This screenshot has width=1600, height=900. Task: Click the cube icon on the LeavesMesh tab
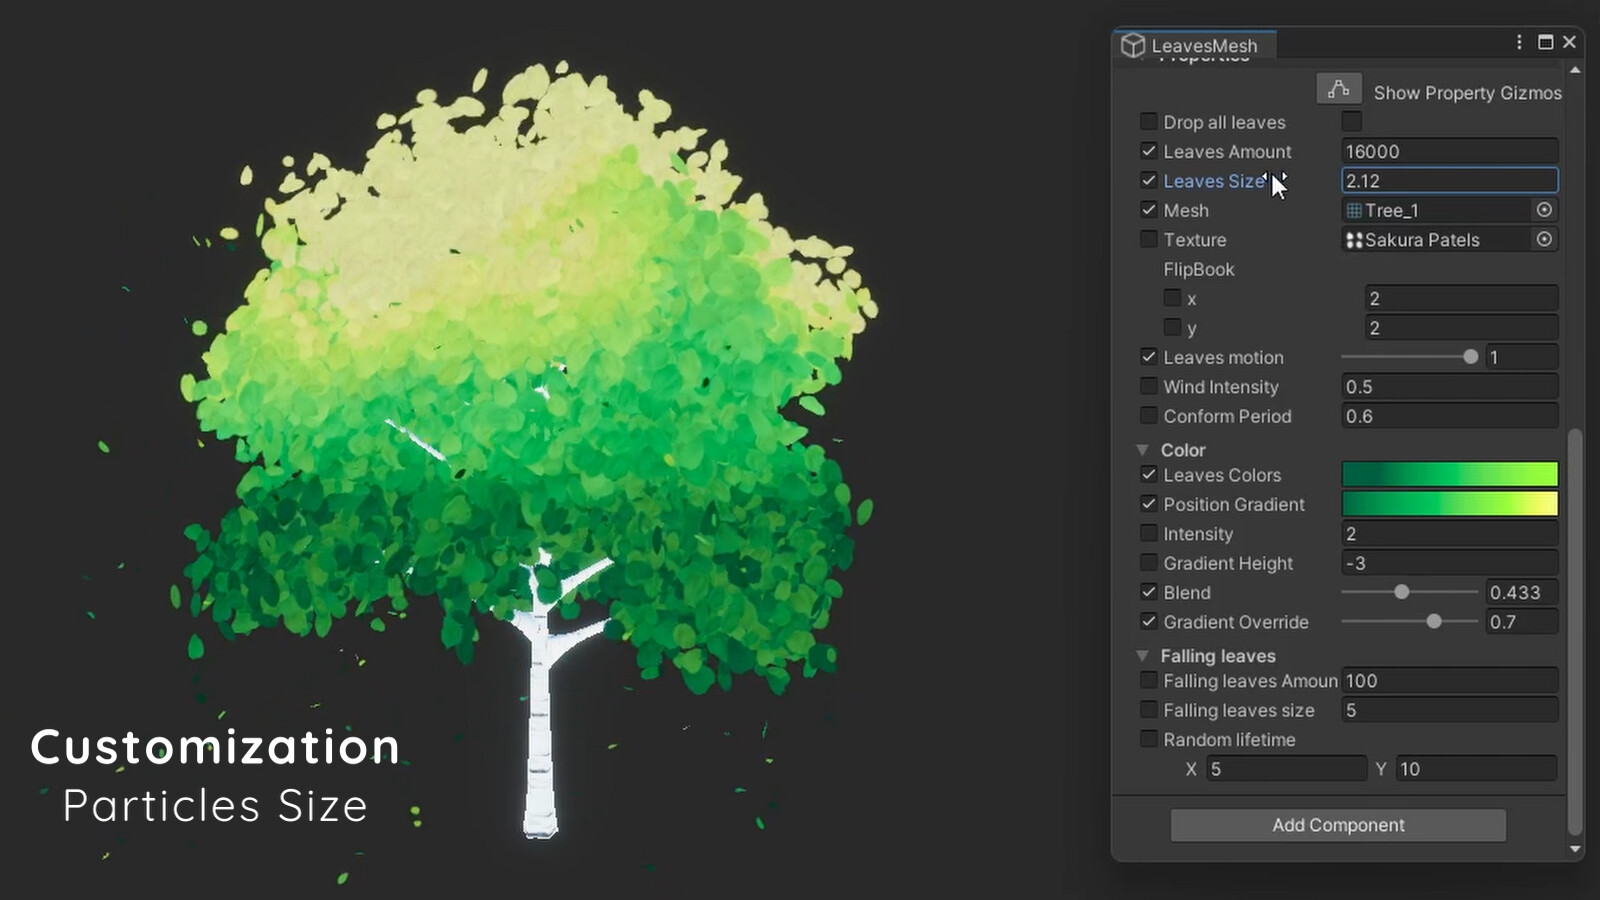point(1133,44)
